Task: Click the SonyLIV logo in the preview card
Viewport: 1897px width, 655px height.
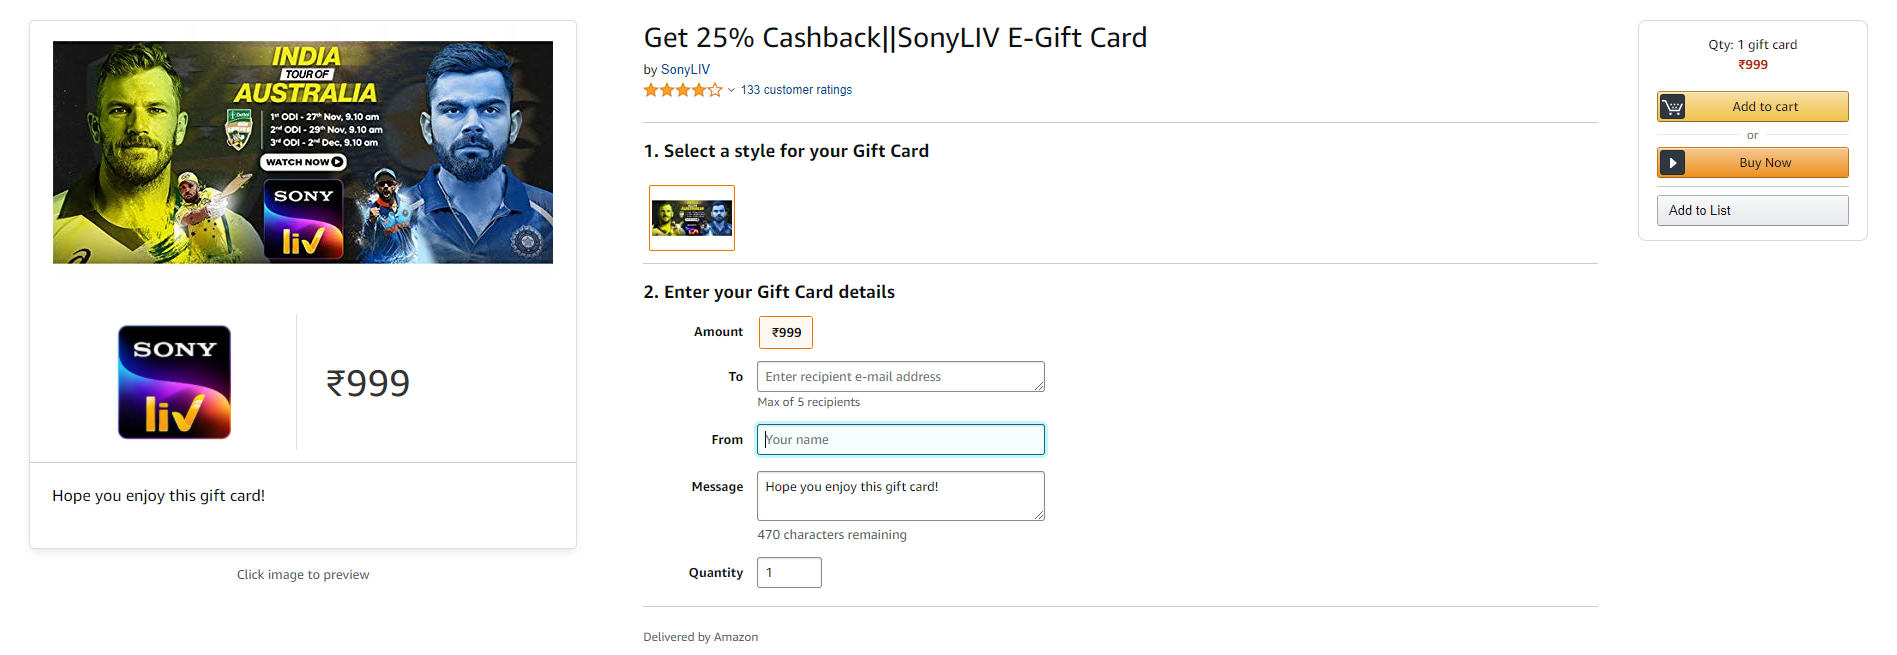Action: click(175, 382)
